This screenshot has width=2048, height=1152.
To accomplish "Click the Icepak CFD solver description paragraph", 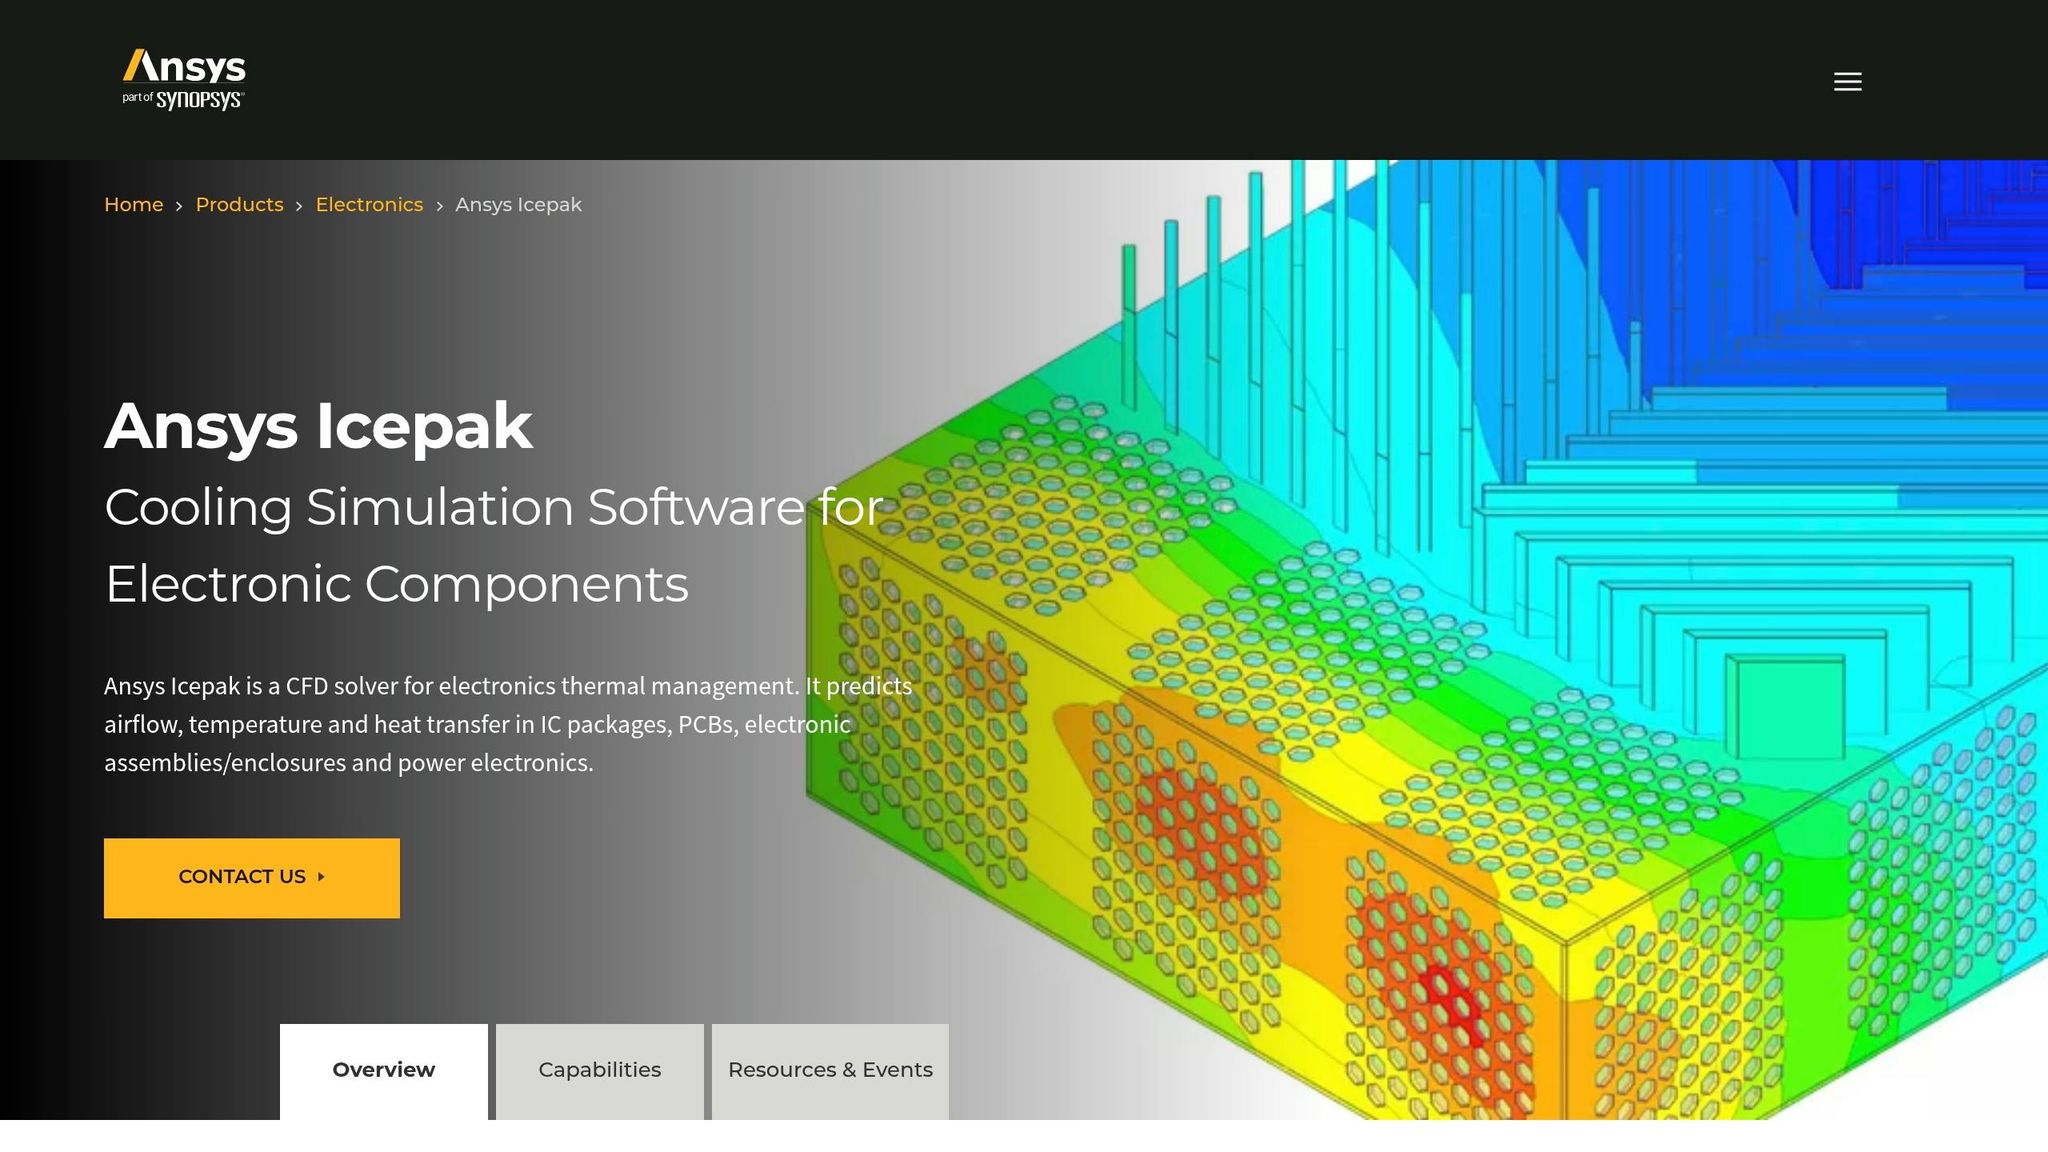I will click(508, 724).
